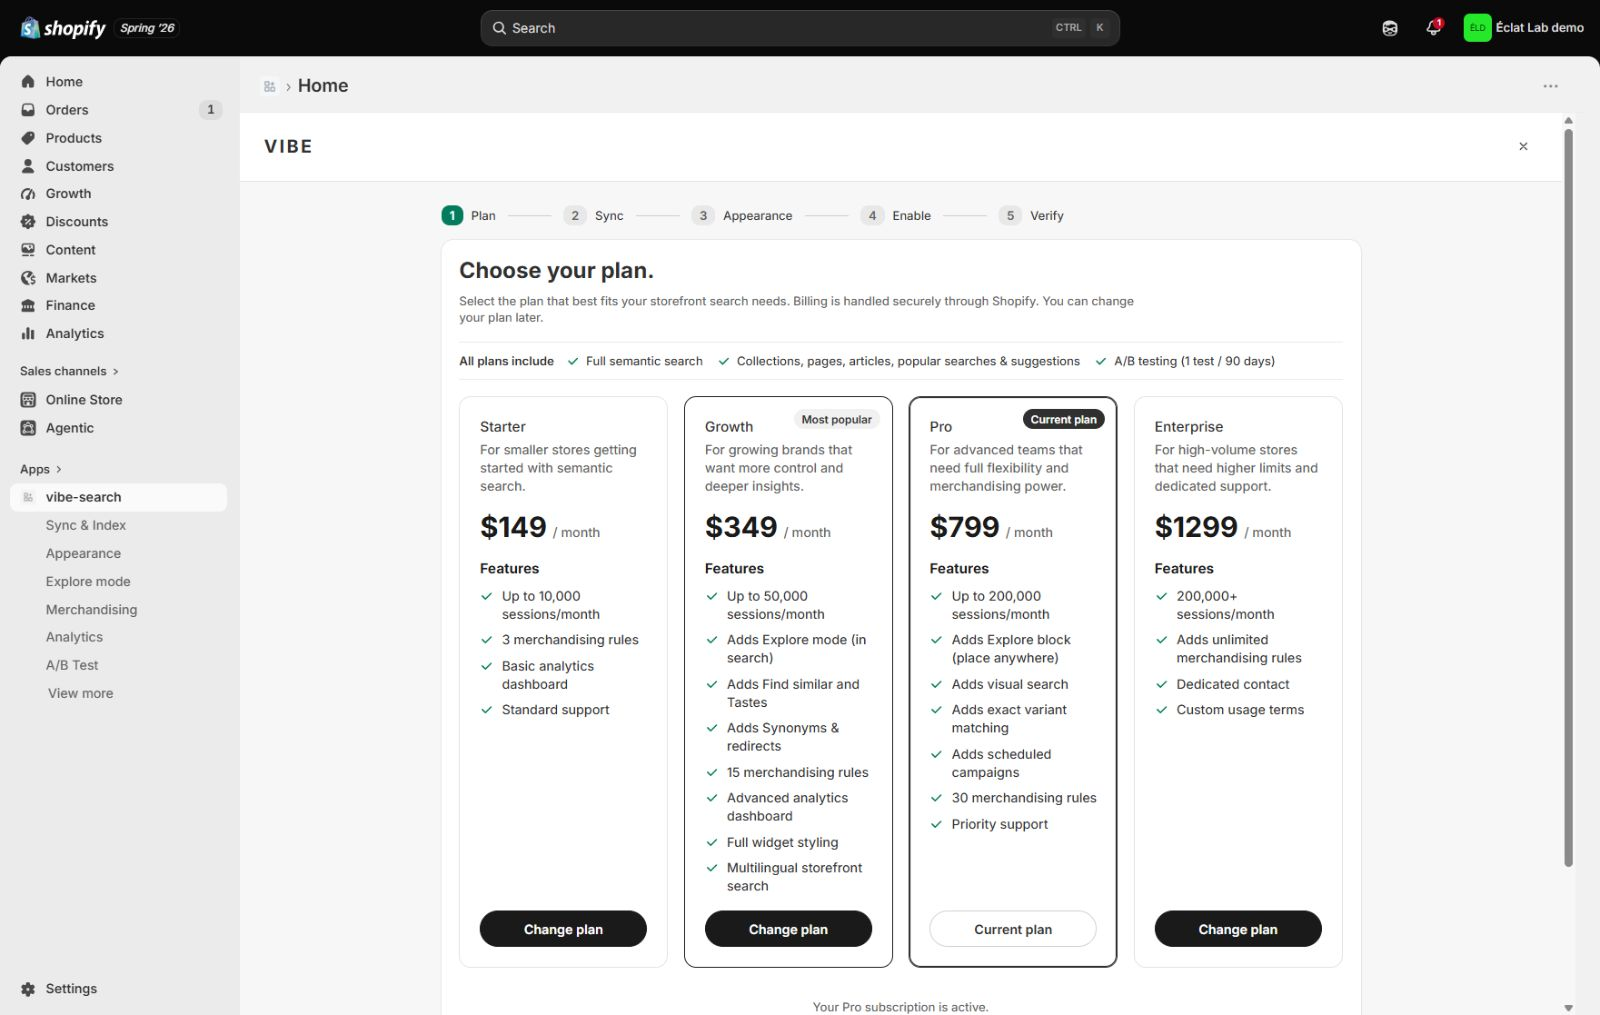Select the vibe-search app

pos(118,497)
